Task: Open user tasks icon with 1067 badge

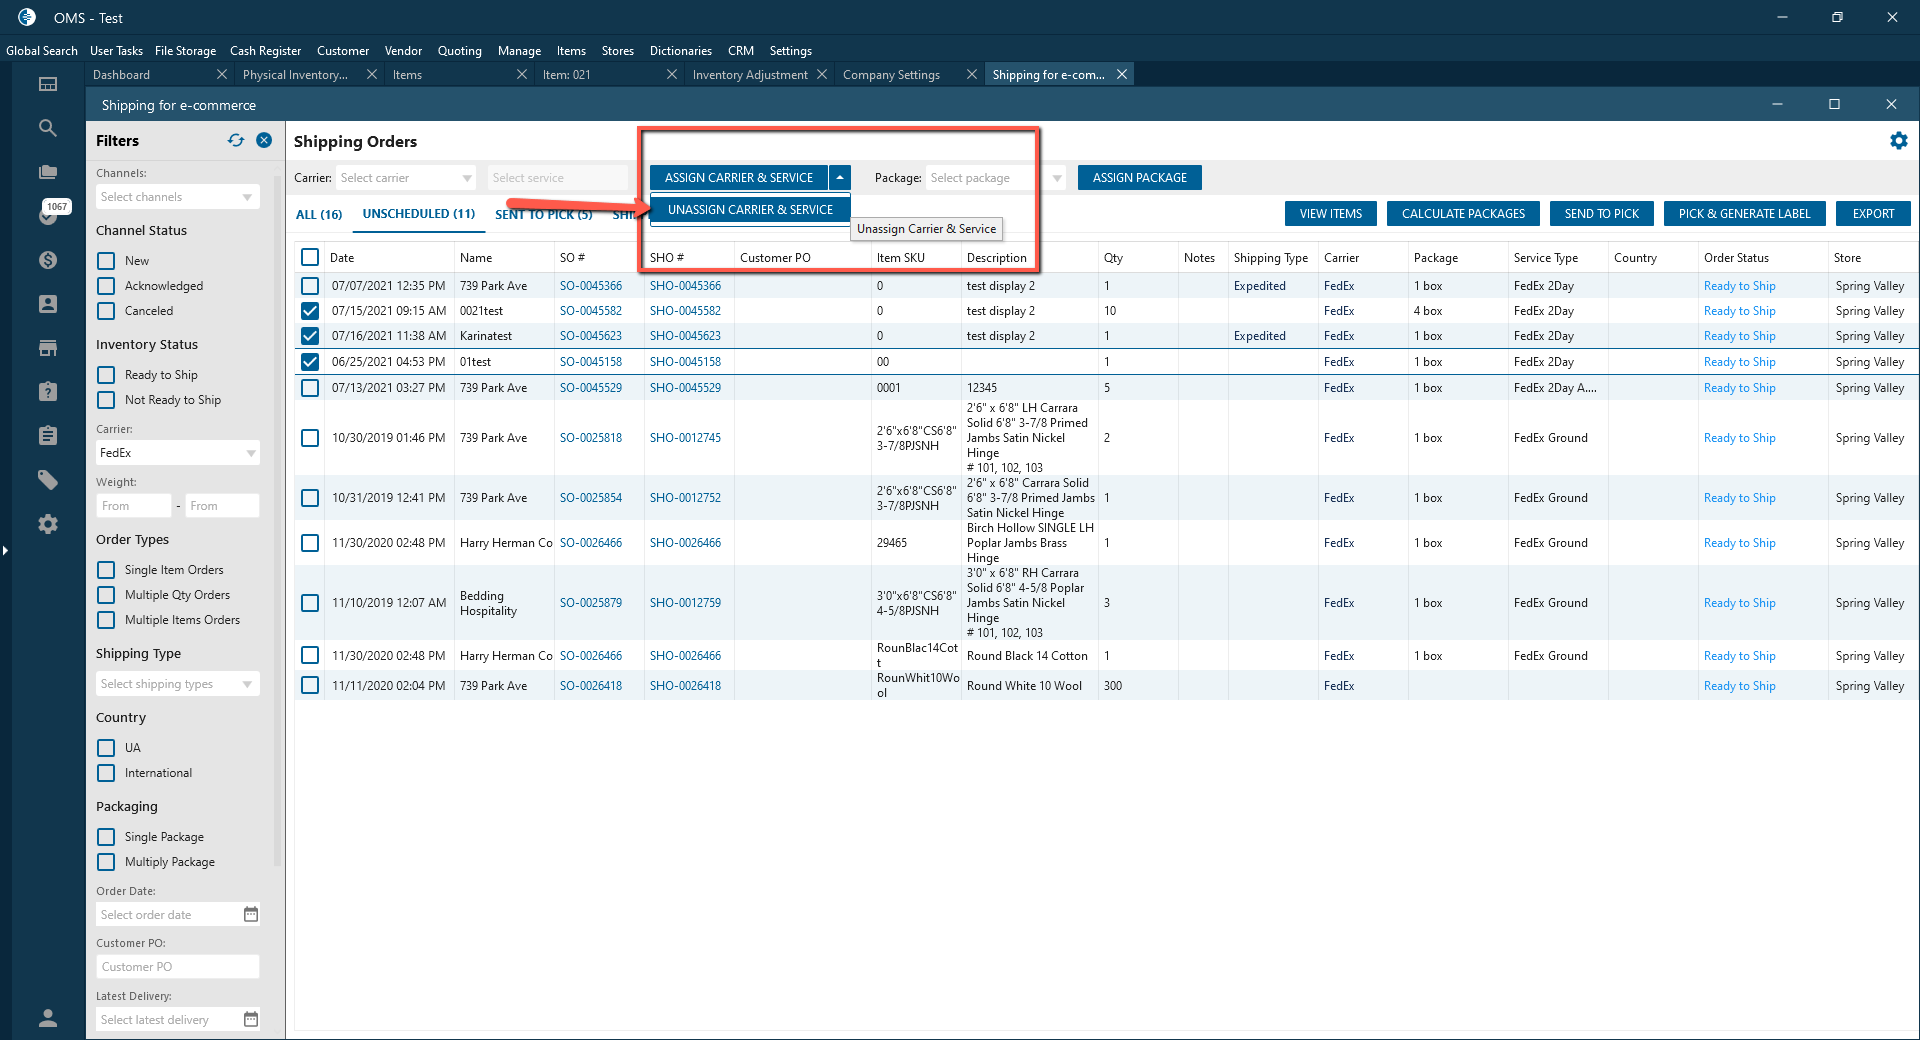Action: tap(48, 213)
